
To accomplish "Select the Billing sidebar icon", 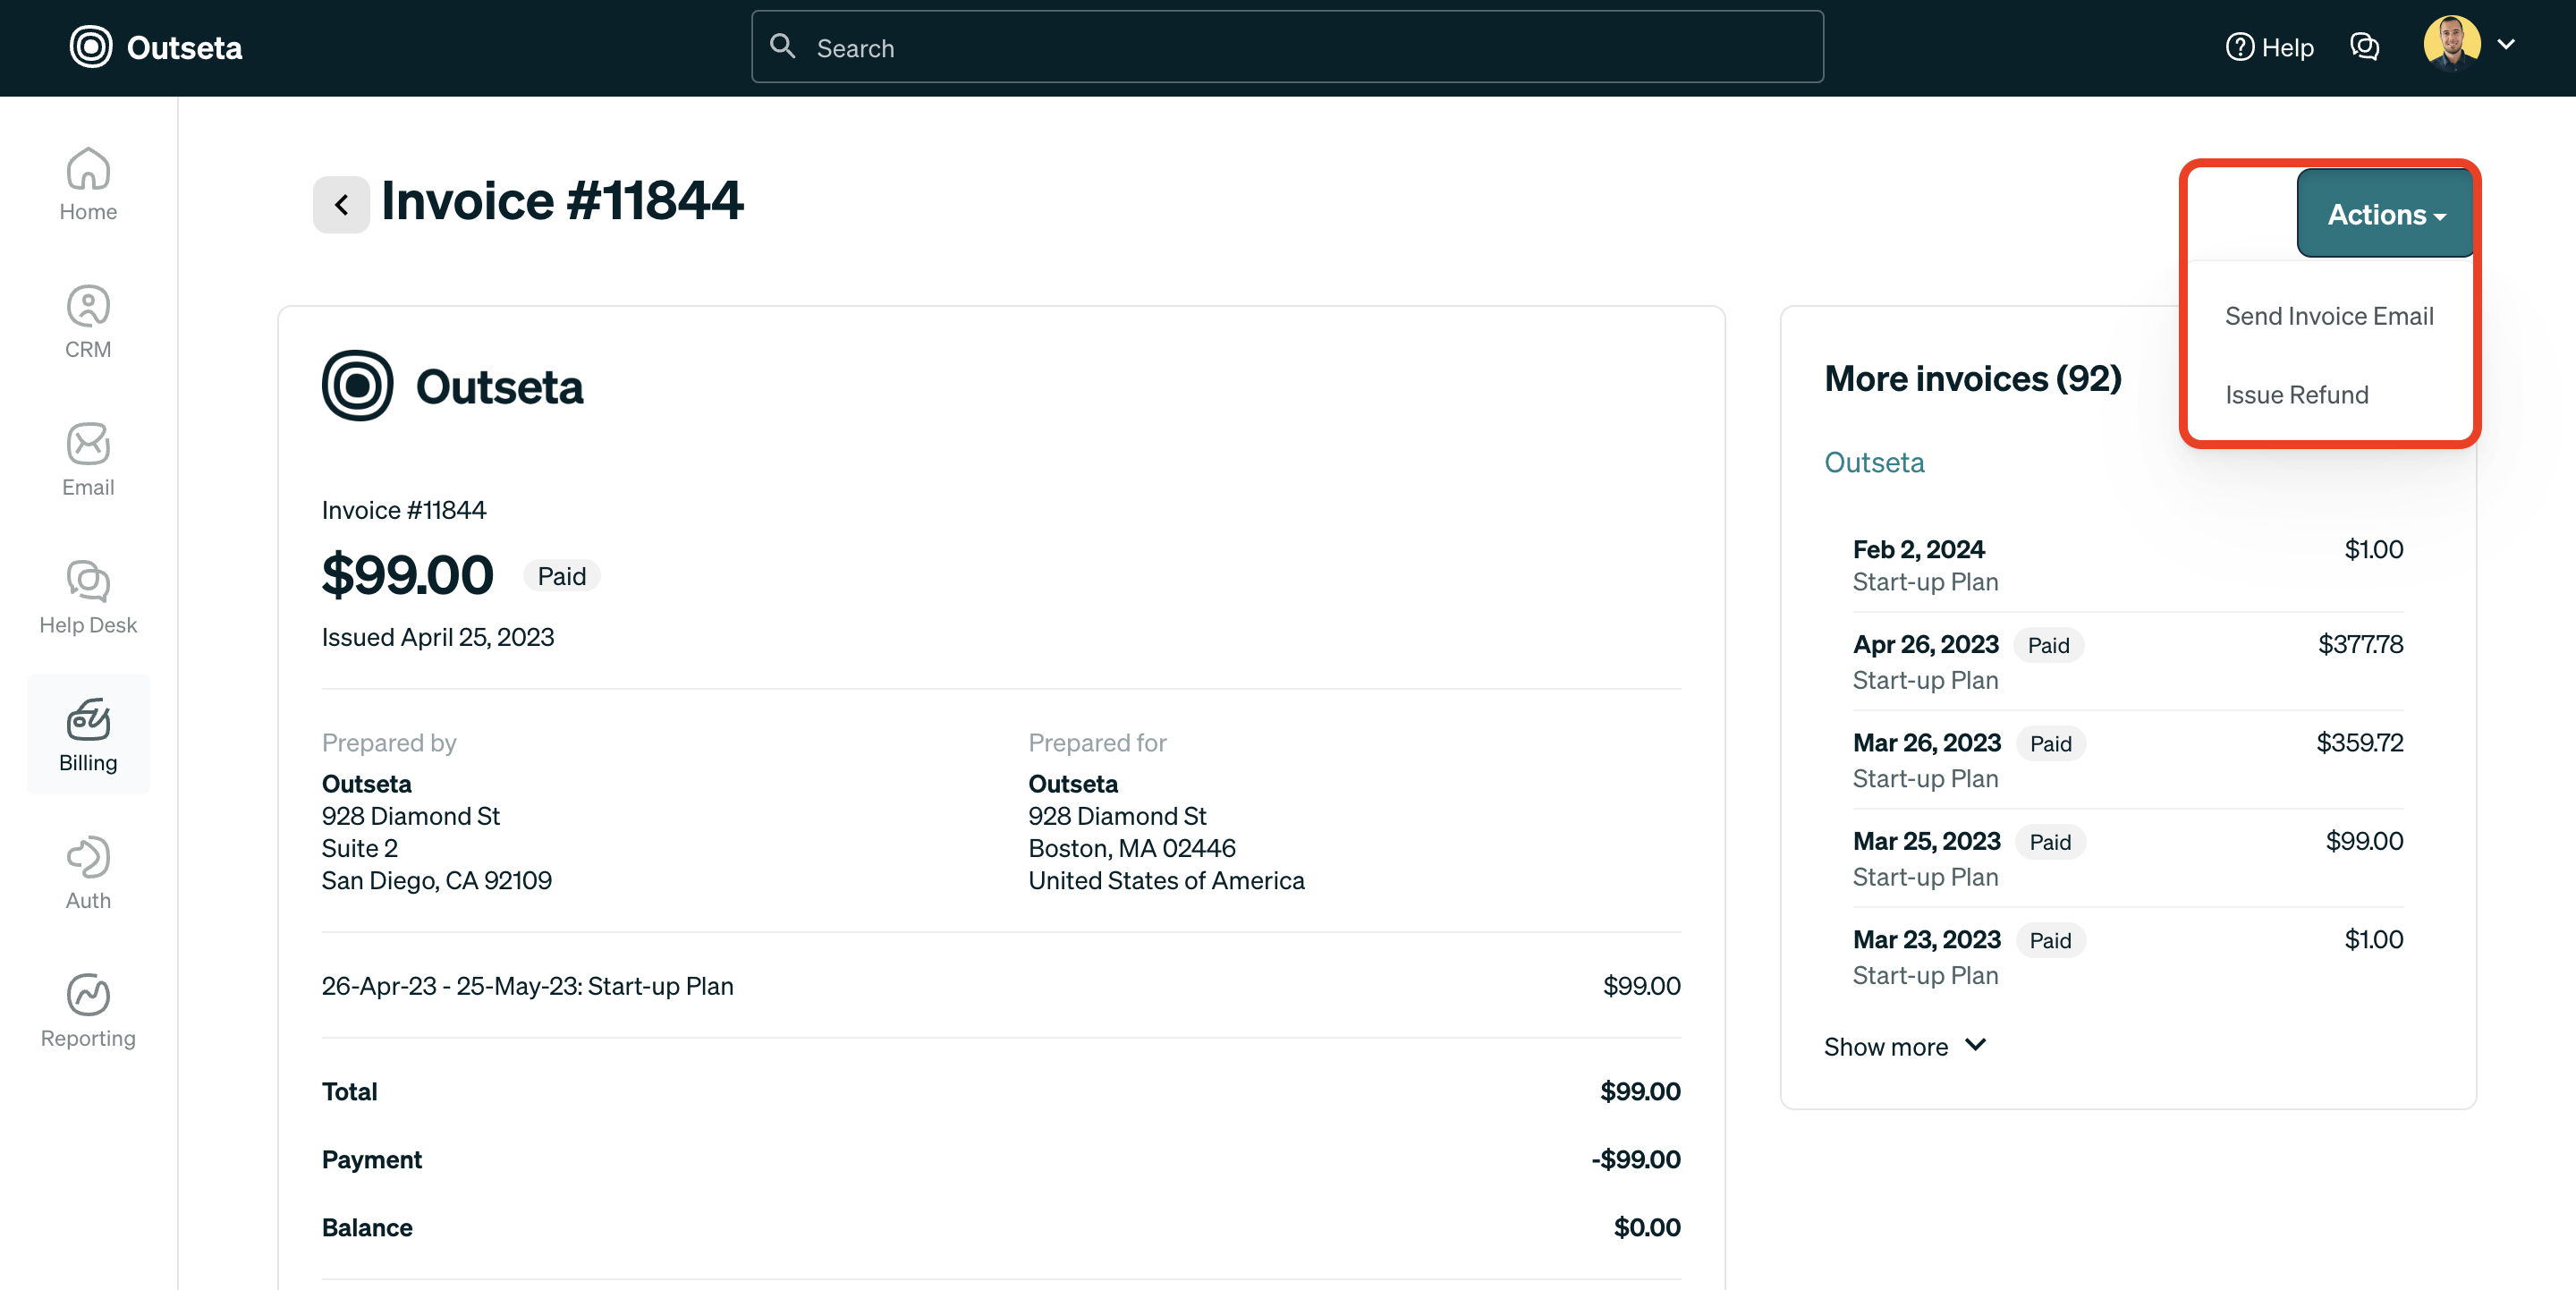I will click(x=88, y=735).
